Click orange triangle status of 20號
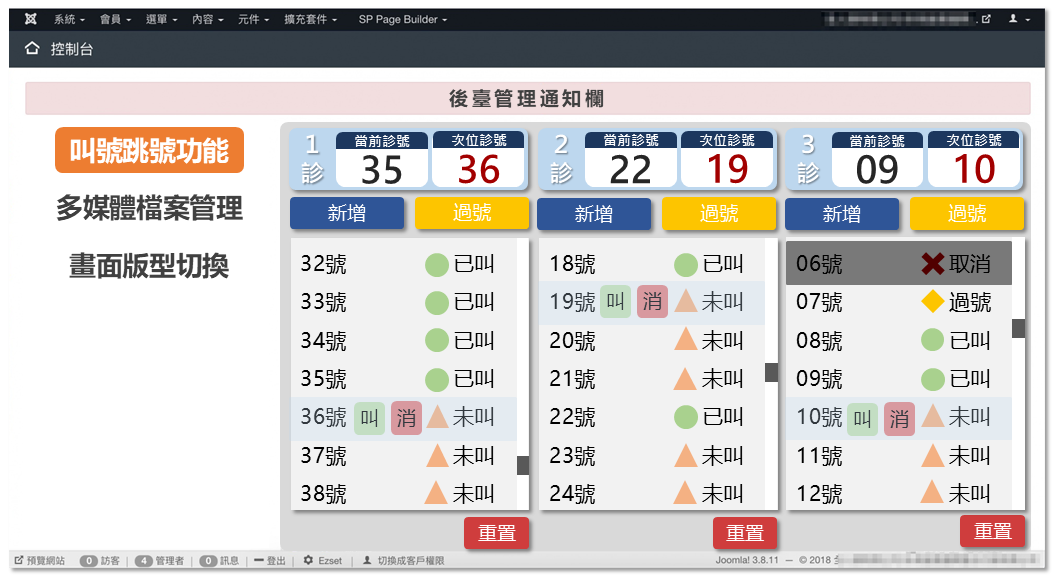This screenshot has width=1057, height=581. [686, 339]
